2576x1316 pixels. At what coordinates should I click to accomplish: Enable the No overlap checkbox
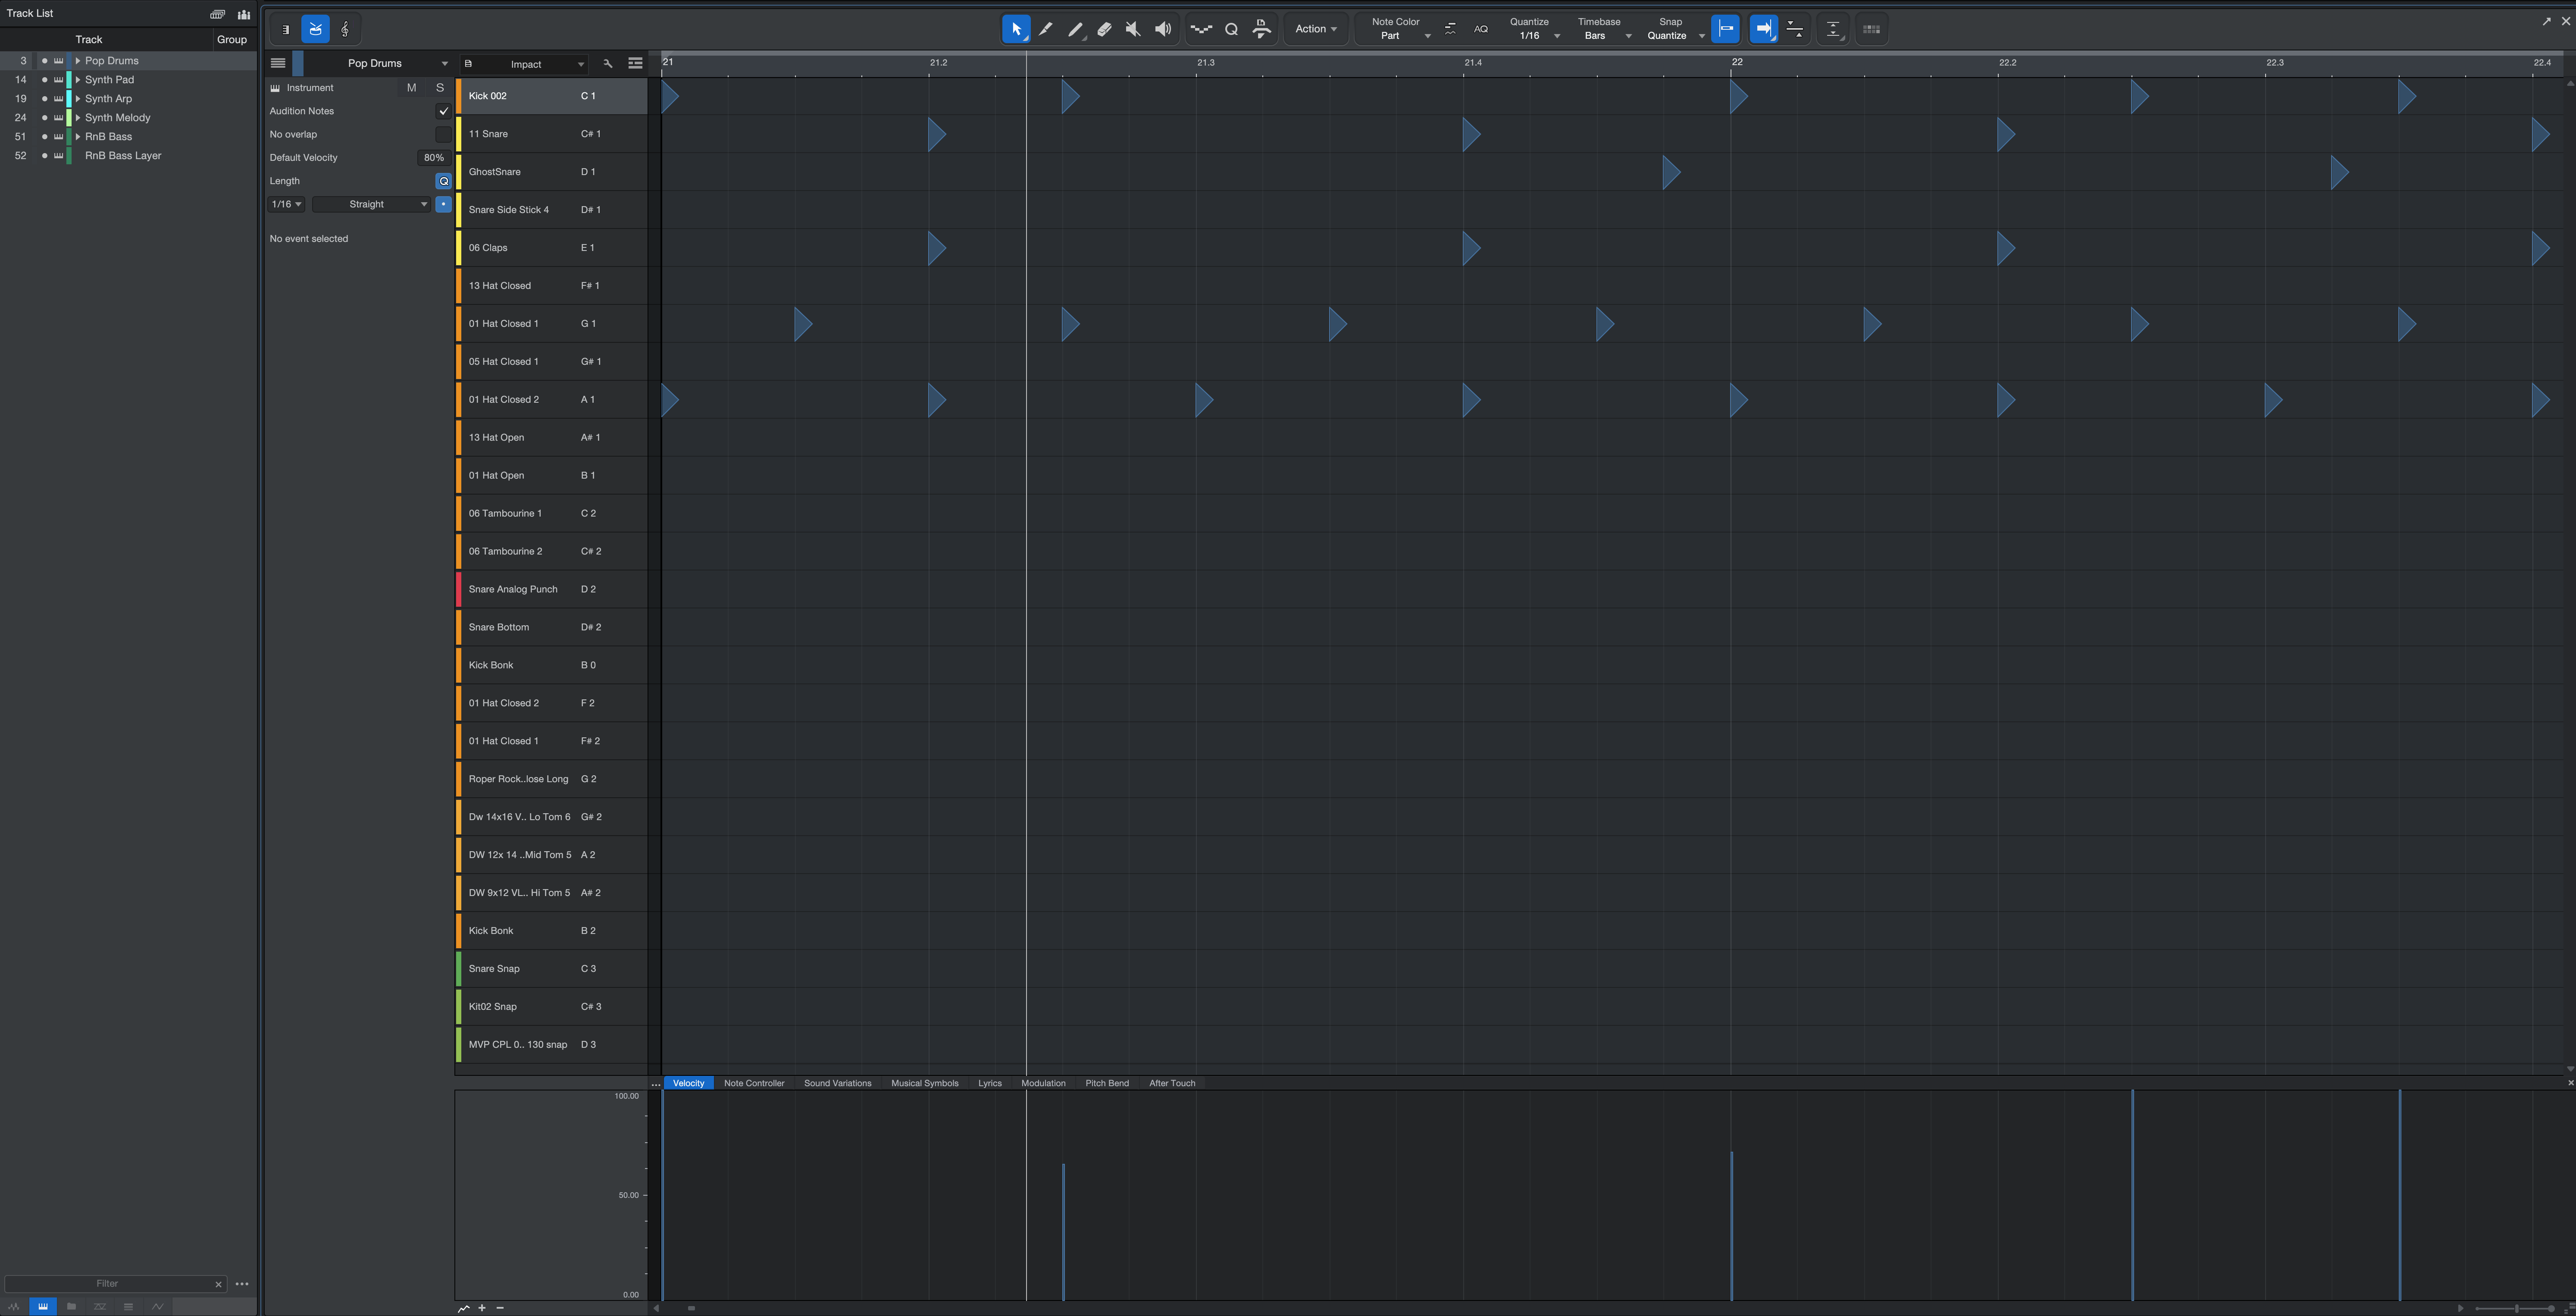coord(443,134)
